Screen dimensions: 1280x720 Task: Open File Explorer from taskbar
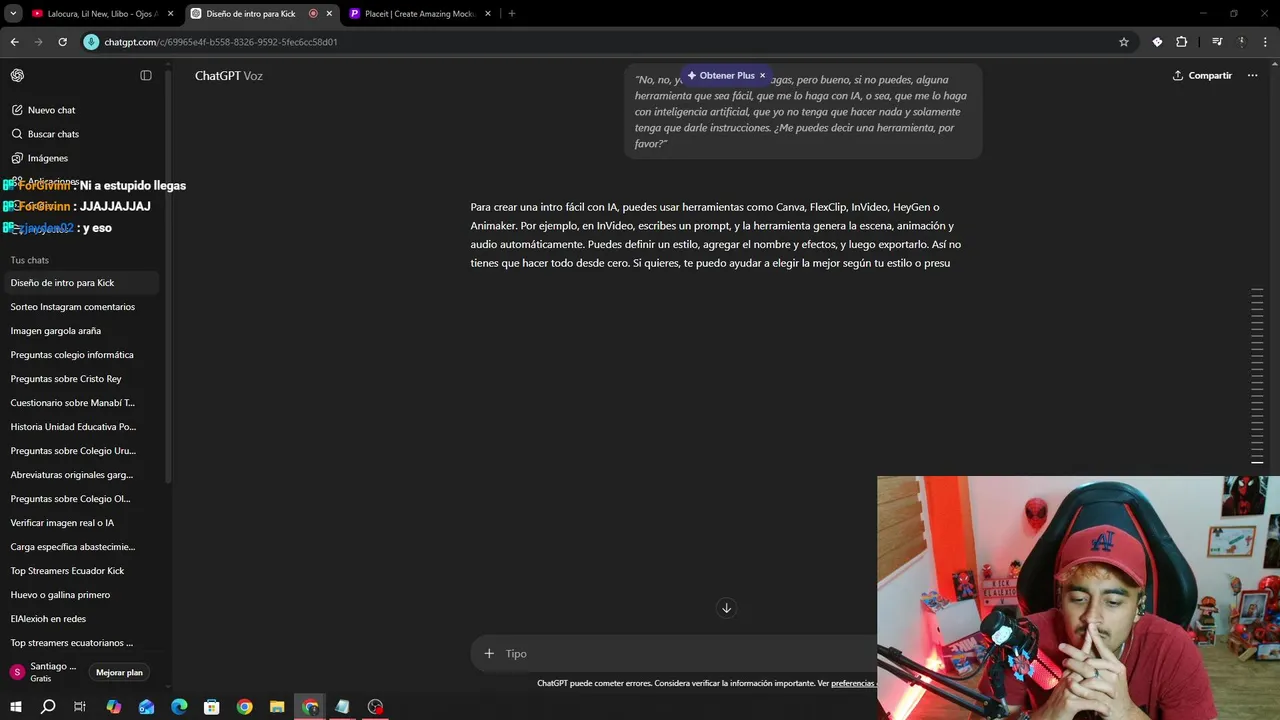tap(277, 707)
